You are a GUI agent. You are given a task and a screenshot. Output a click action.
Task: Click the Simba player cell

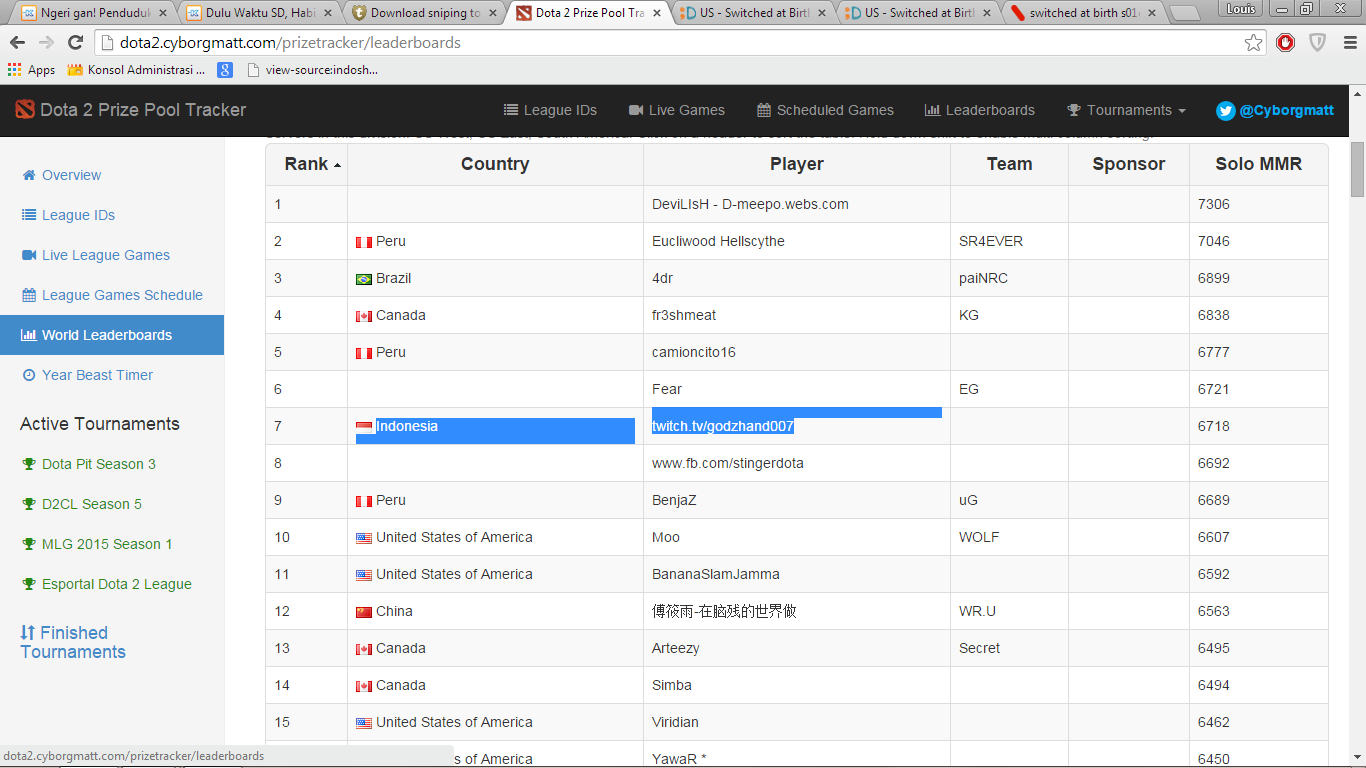pyautogui.click(x=797, y=685)
